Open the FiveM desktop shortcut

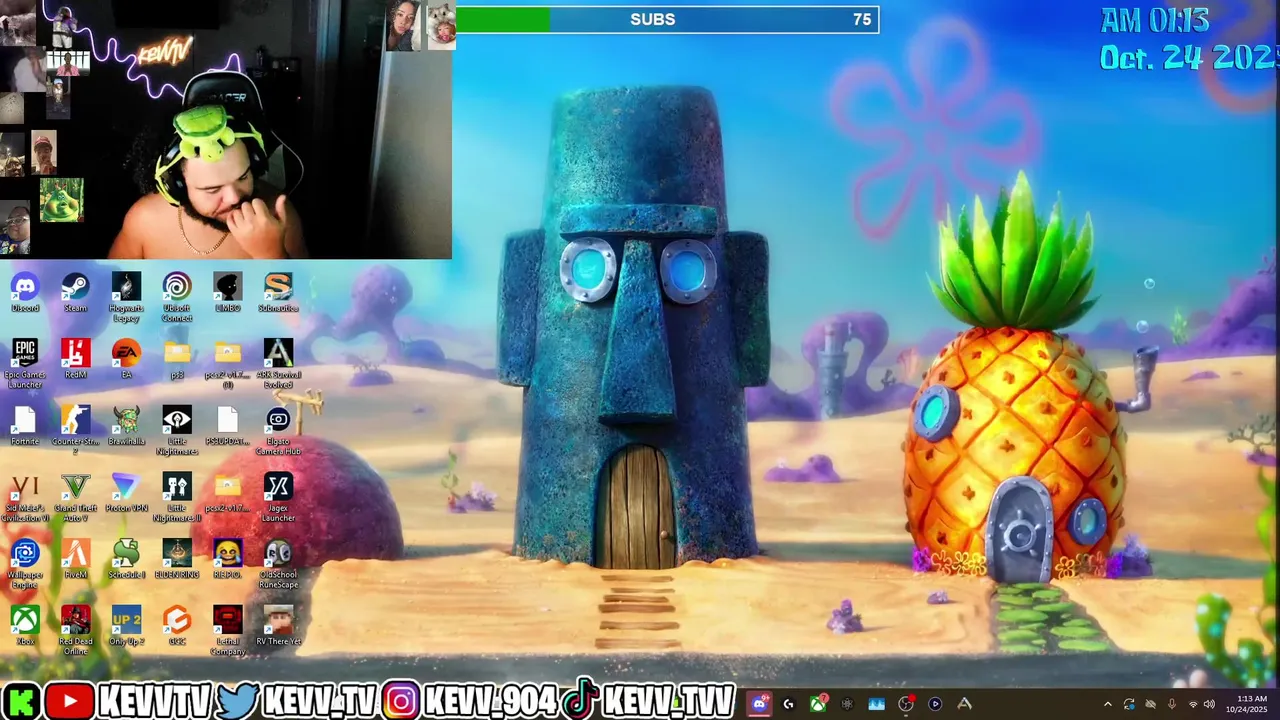click(x=75, y=559)
